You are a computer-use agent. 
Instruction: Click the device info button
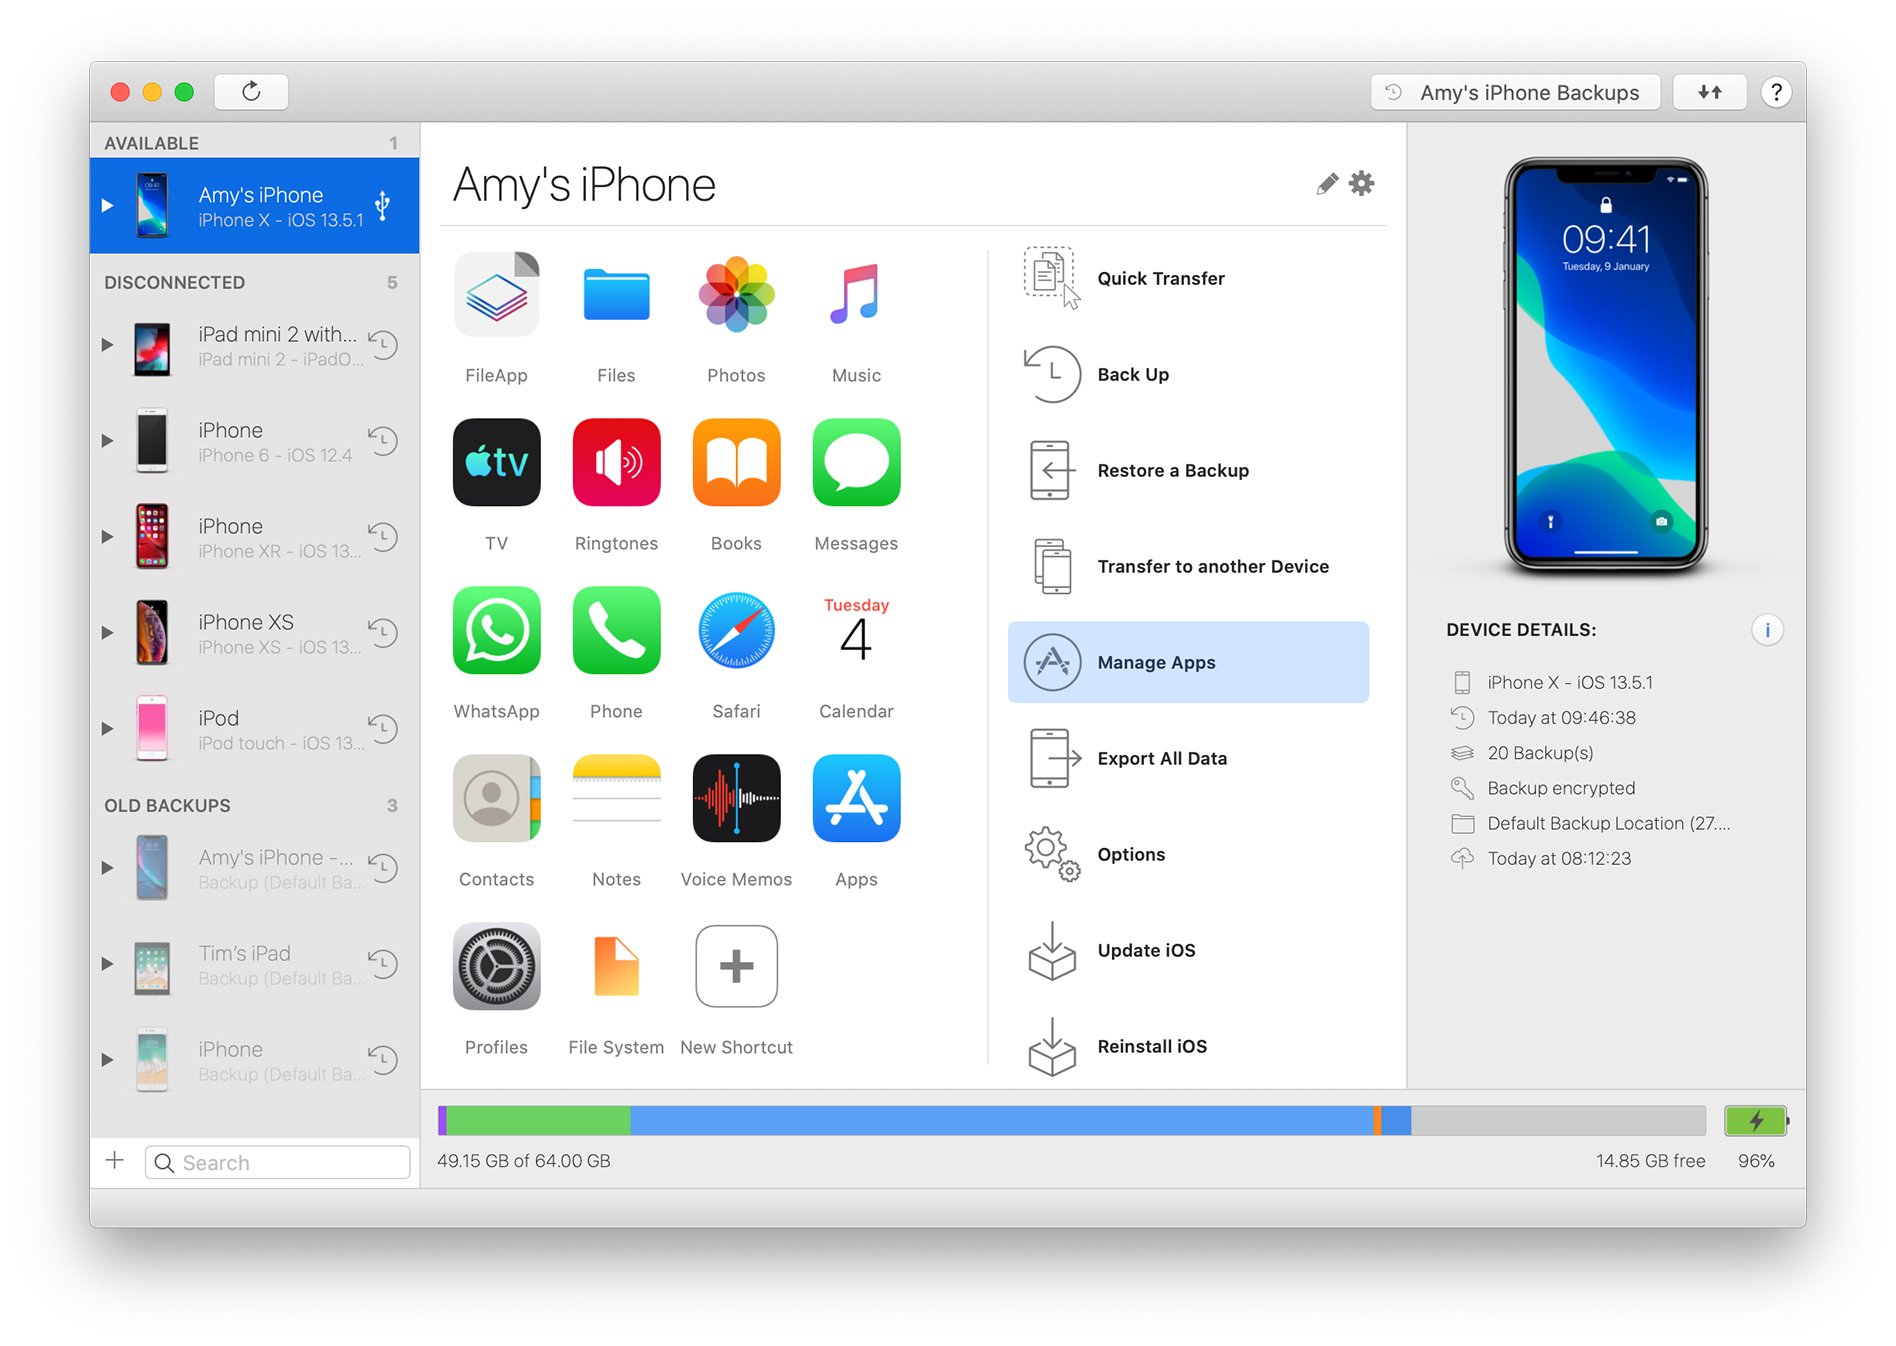point(1767,630)
